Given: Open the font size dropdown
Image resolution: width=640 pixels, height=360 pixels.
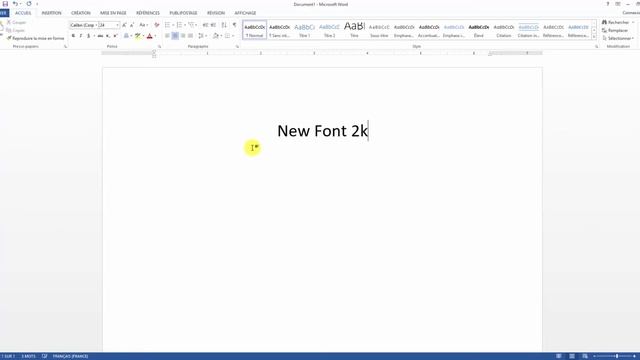Looking at the screenshot, I should tap(118, 25).
